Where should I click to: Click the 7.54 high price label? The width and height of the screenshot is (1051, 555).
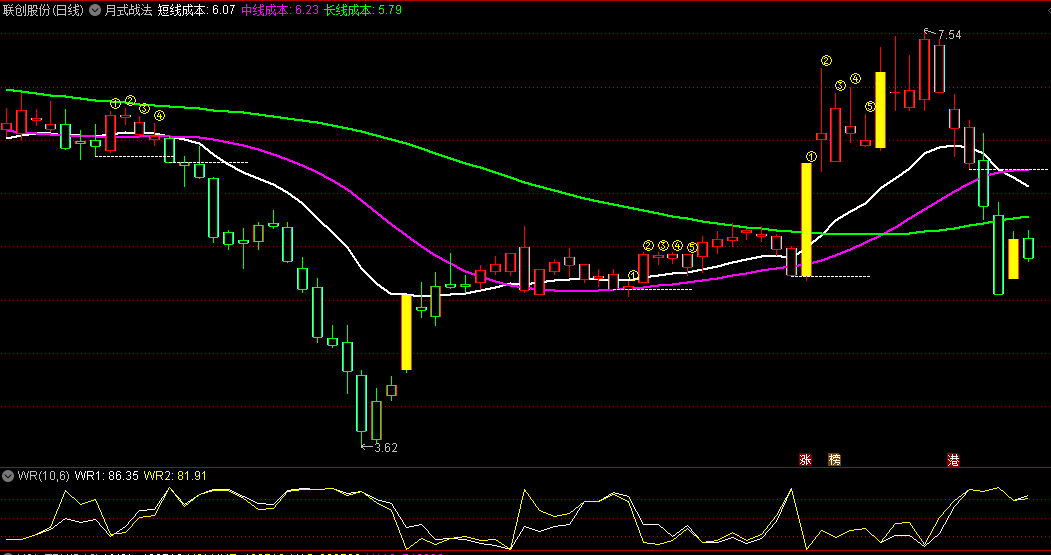point(949,35)
